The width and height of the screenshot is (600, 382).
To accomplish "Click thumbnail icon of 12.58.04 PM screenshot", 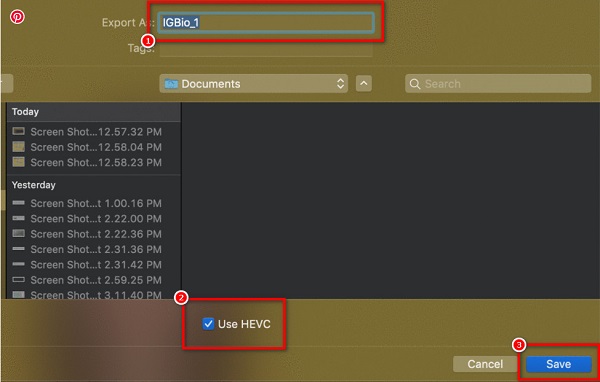I will pos(18,147).
